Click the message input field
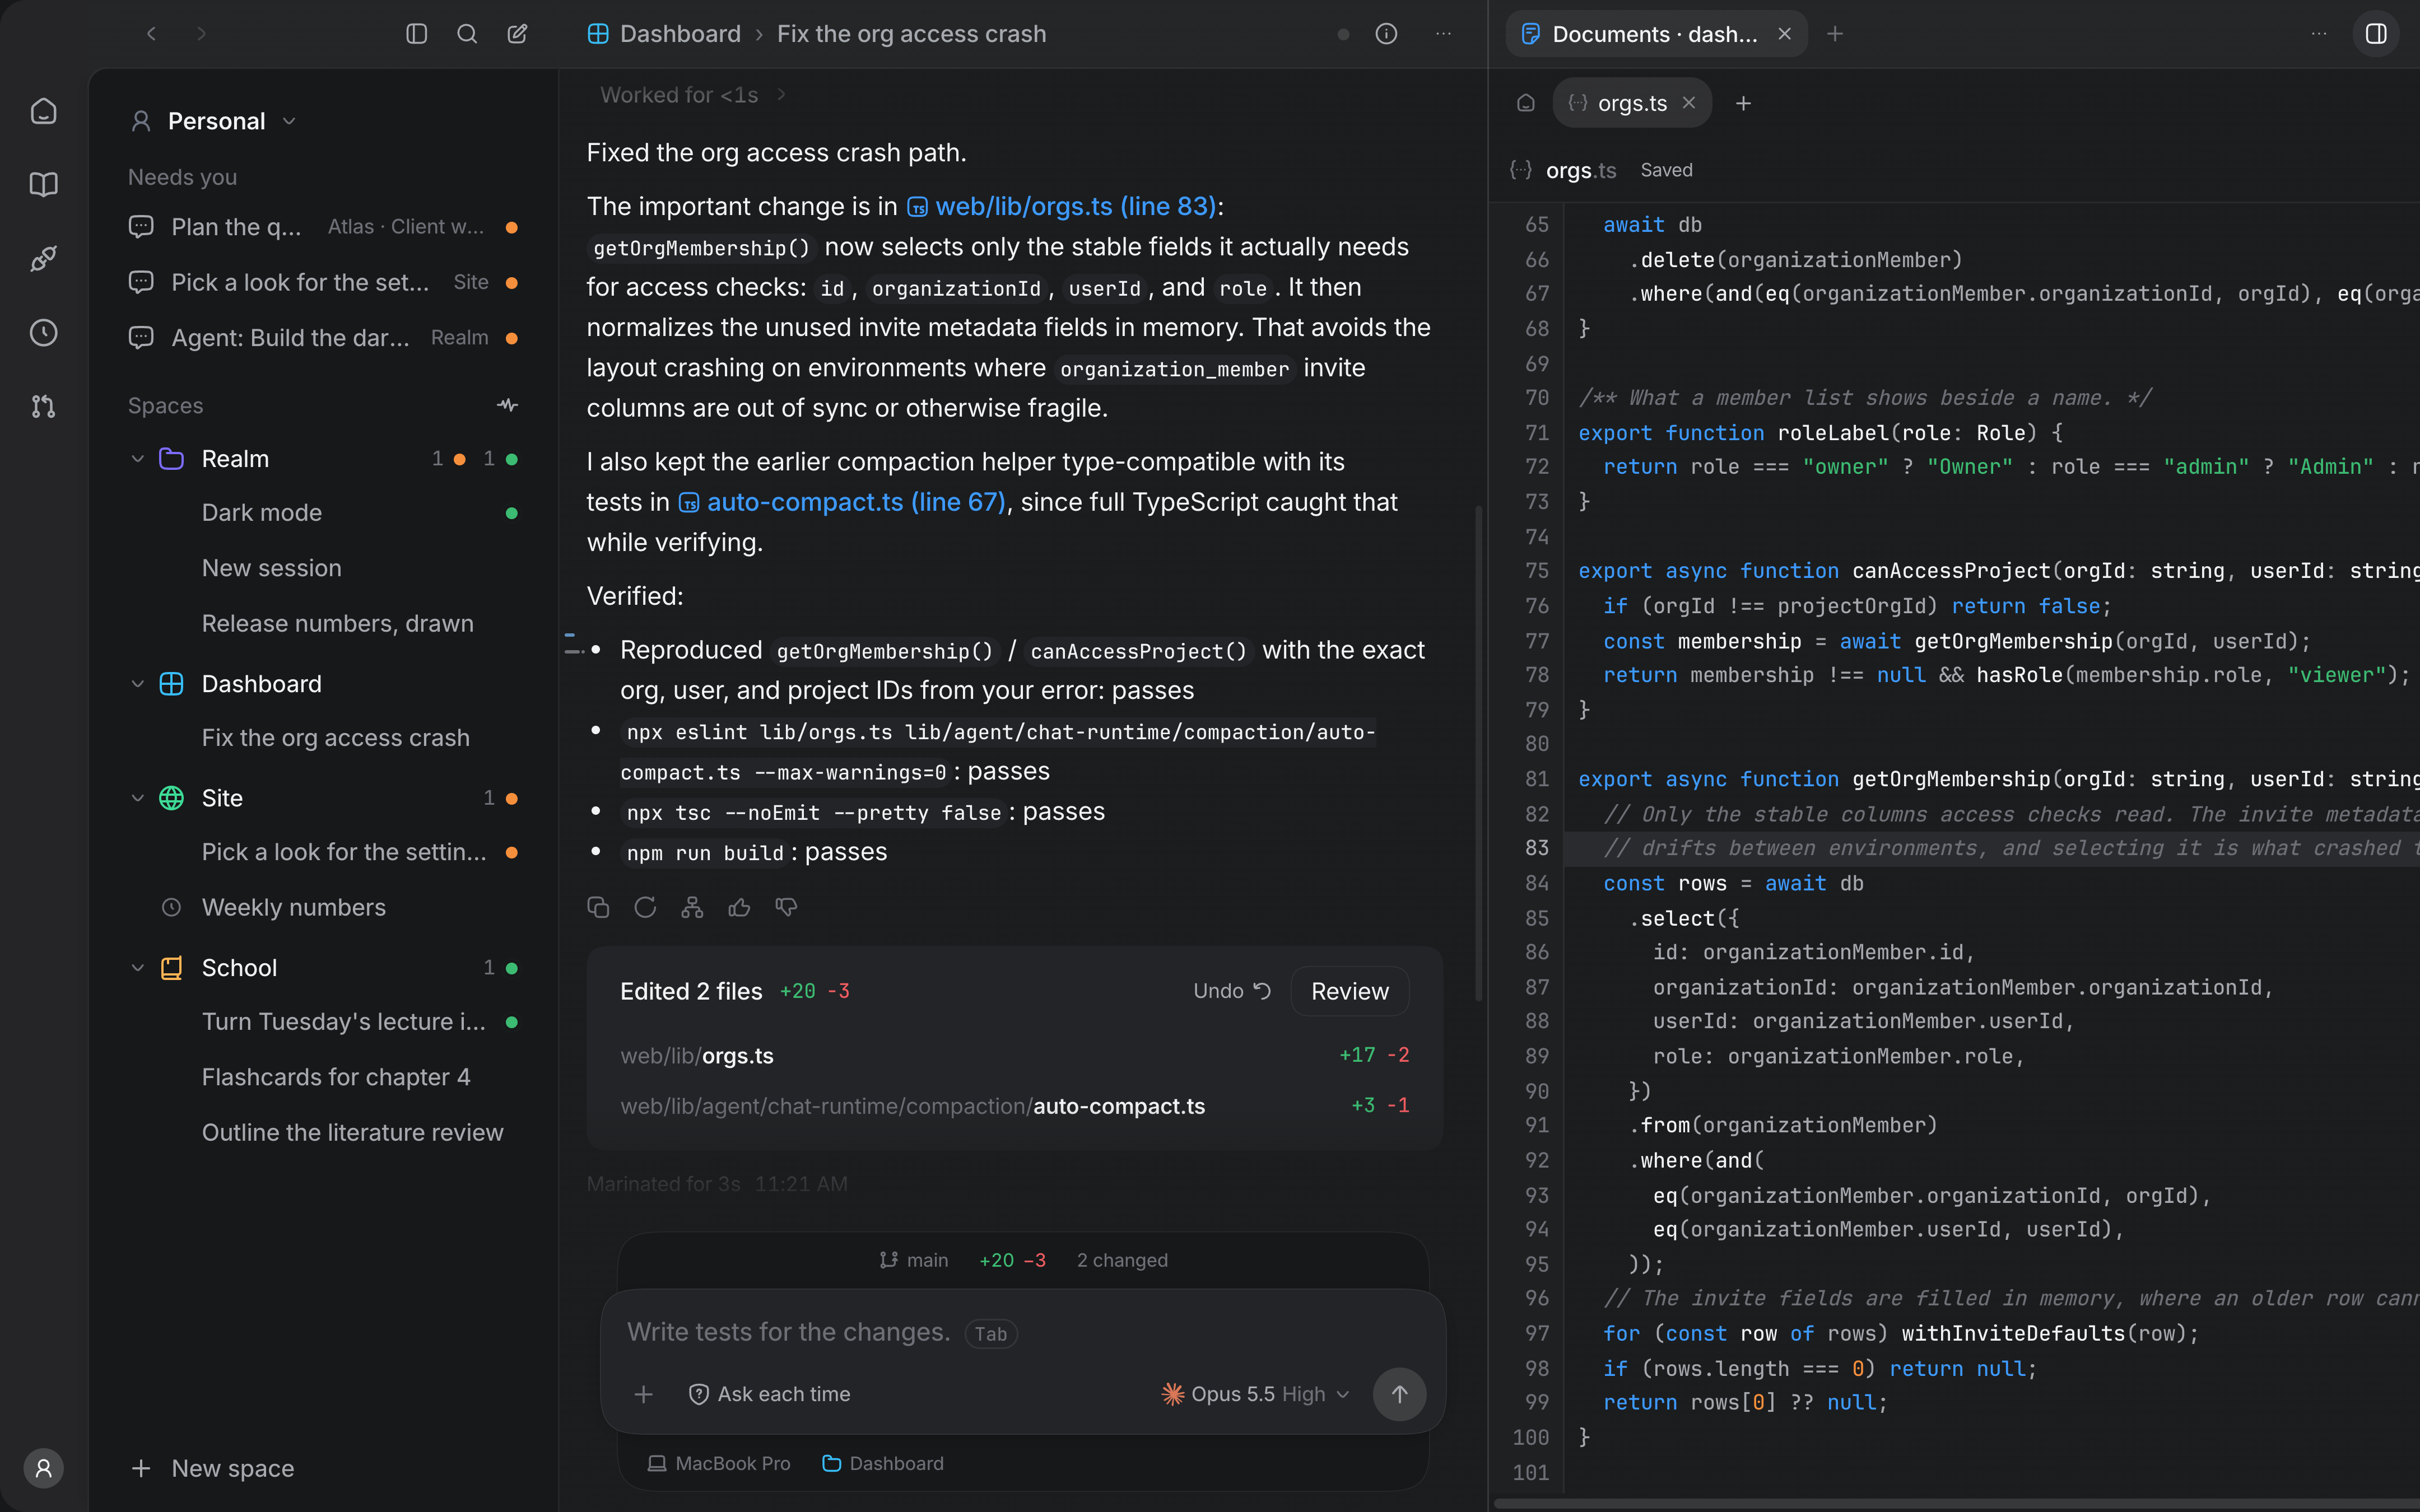The width and height of the screenshot is (2420, 1512). coord(1022,1333)
